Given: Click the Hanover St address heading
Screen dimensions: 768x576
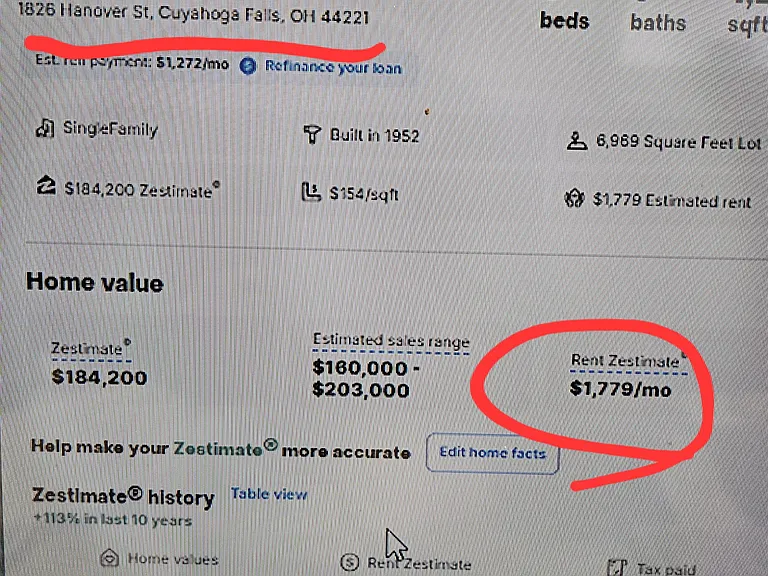Looking at the screenshot, I should tap(193, 13).
